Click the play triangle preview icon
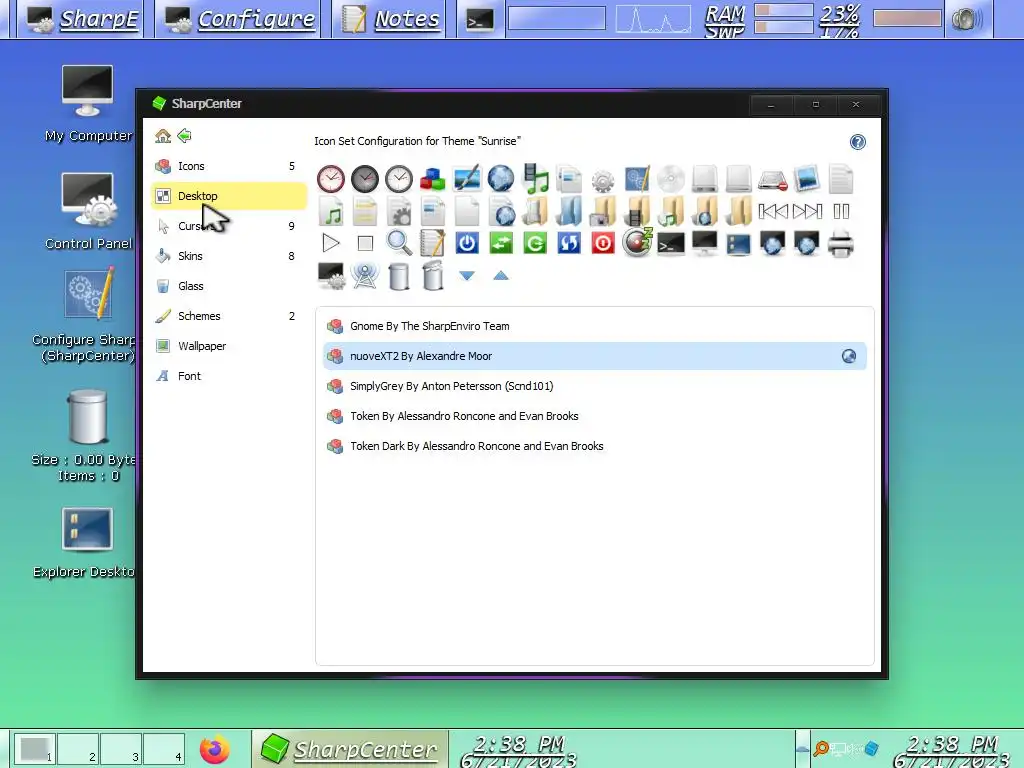The image size is (1024, 768). pyautogui.click(x=331, y=244)
